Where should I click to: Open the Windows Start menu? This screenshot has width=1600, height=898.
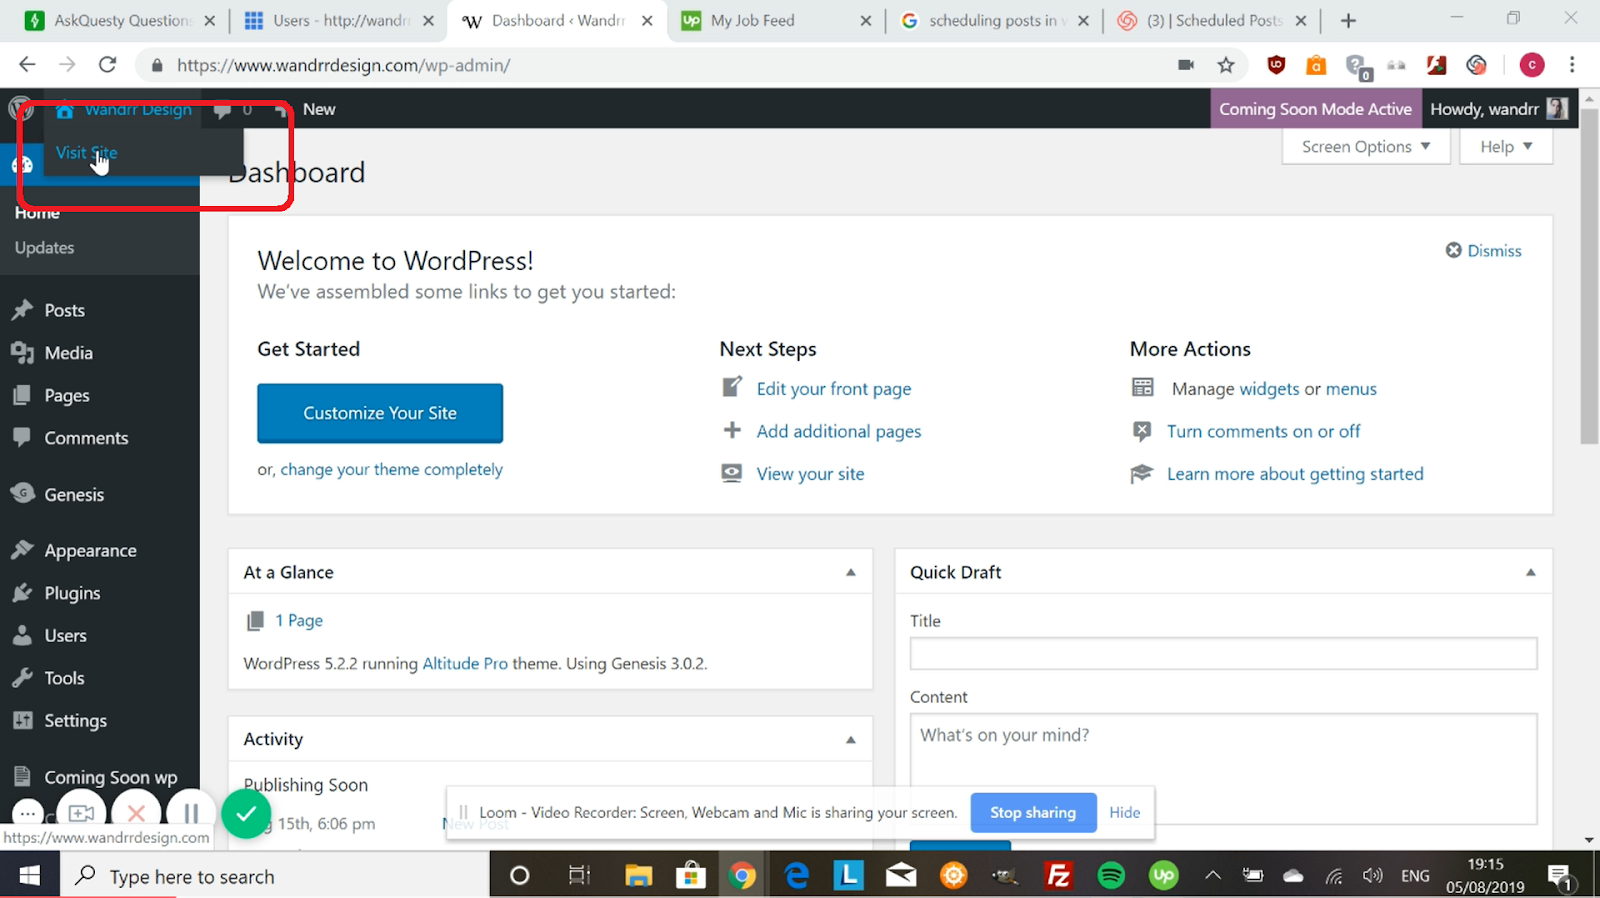30,876
